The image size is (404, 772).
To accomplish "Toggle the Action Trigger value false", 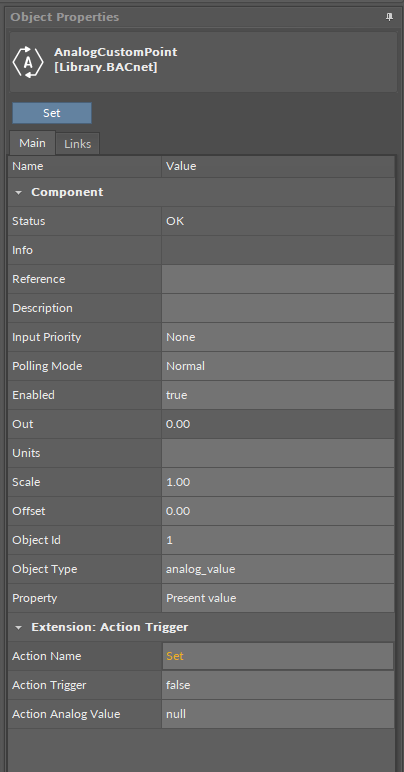I will [278, 685].
